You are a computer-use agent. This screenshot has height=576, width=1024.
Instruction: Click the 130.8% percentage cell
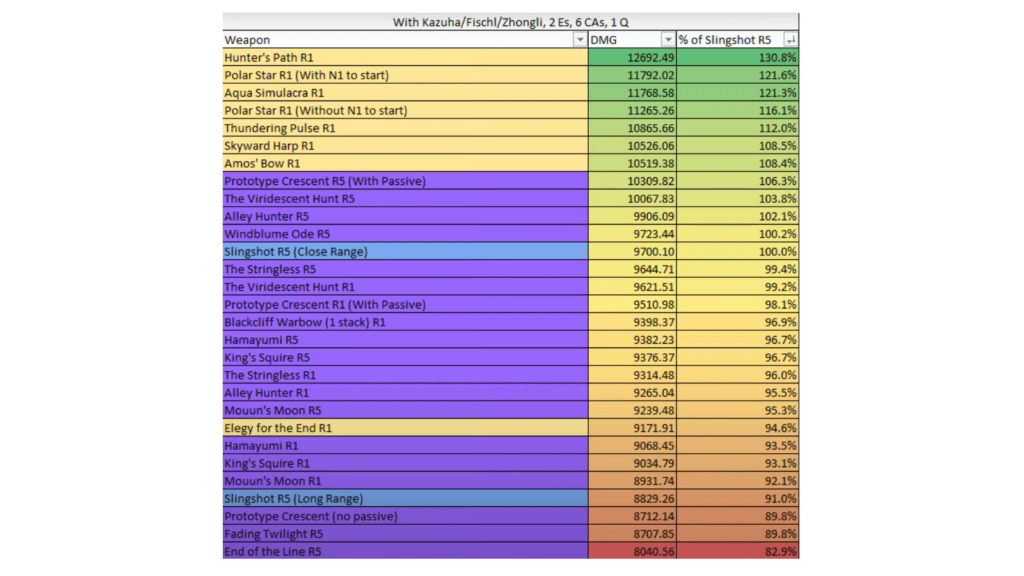737,57
